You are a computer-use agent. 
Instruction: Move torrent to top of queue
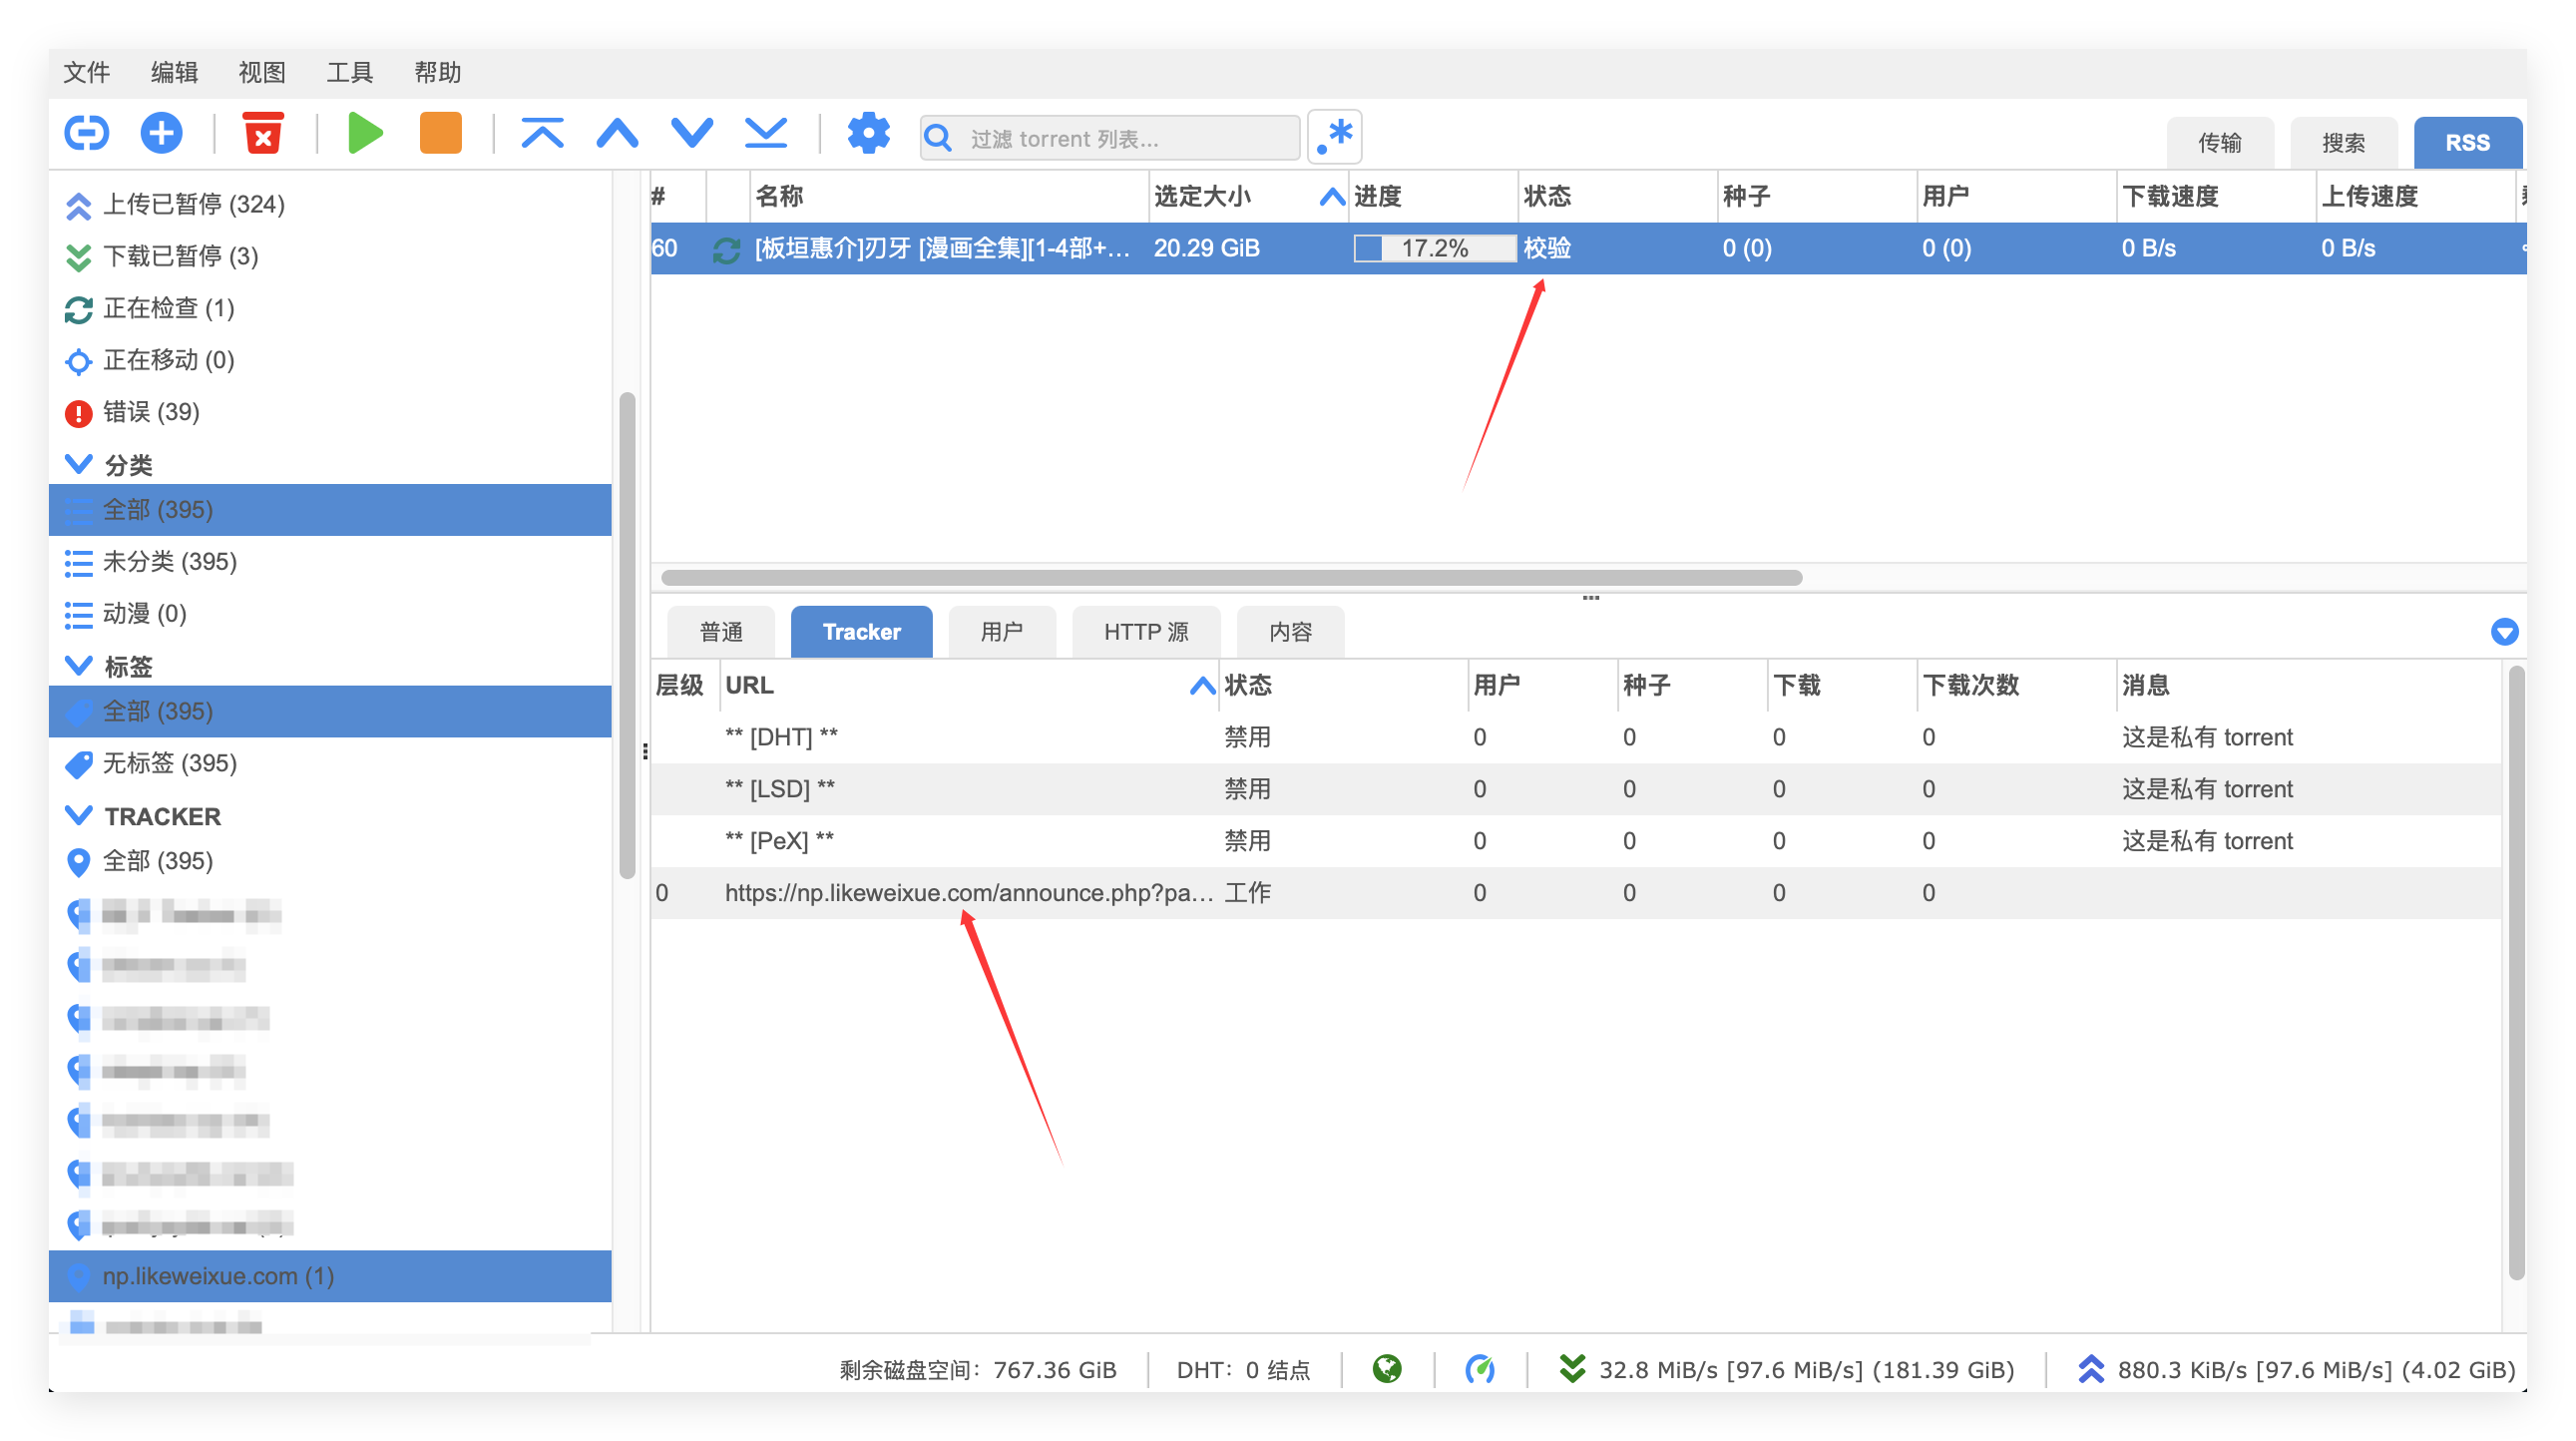click(542, 133)
